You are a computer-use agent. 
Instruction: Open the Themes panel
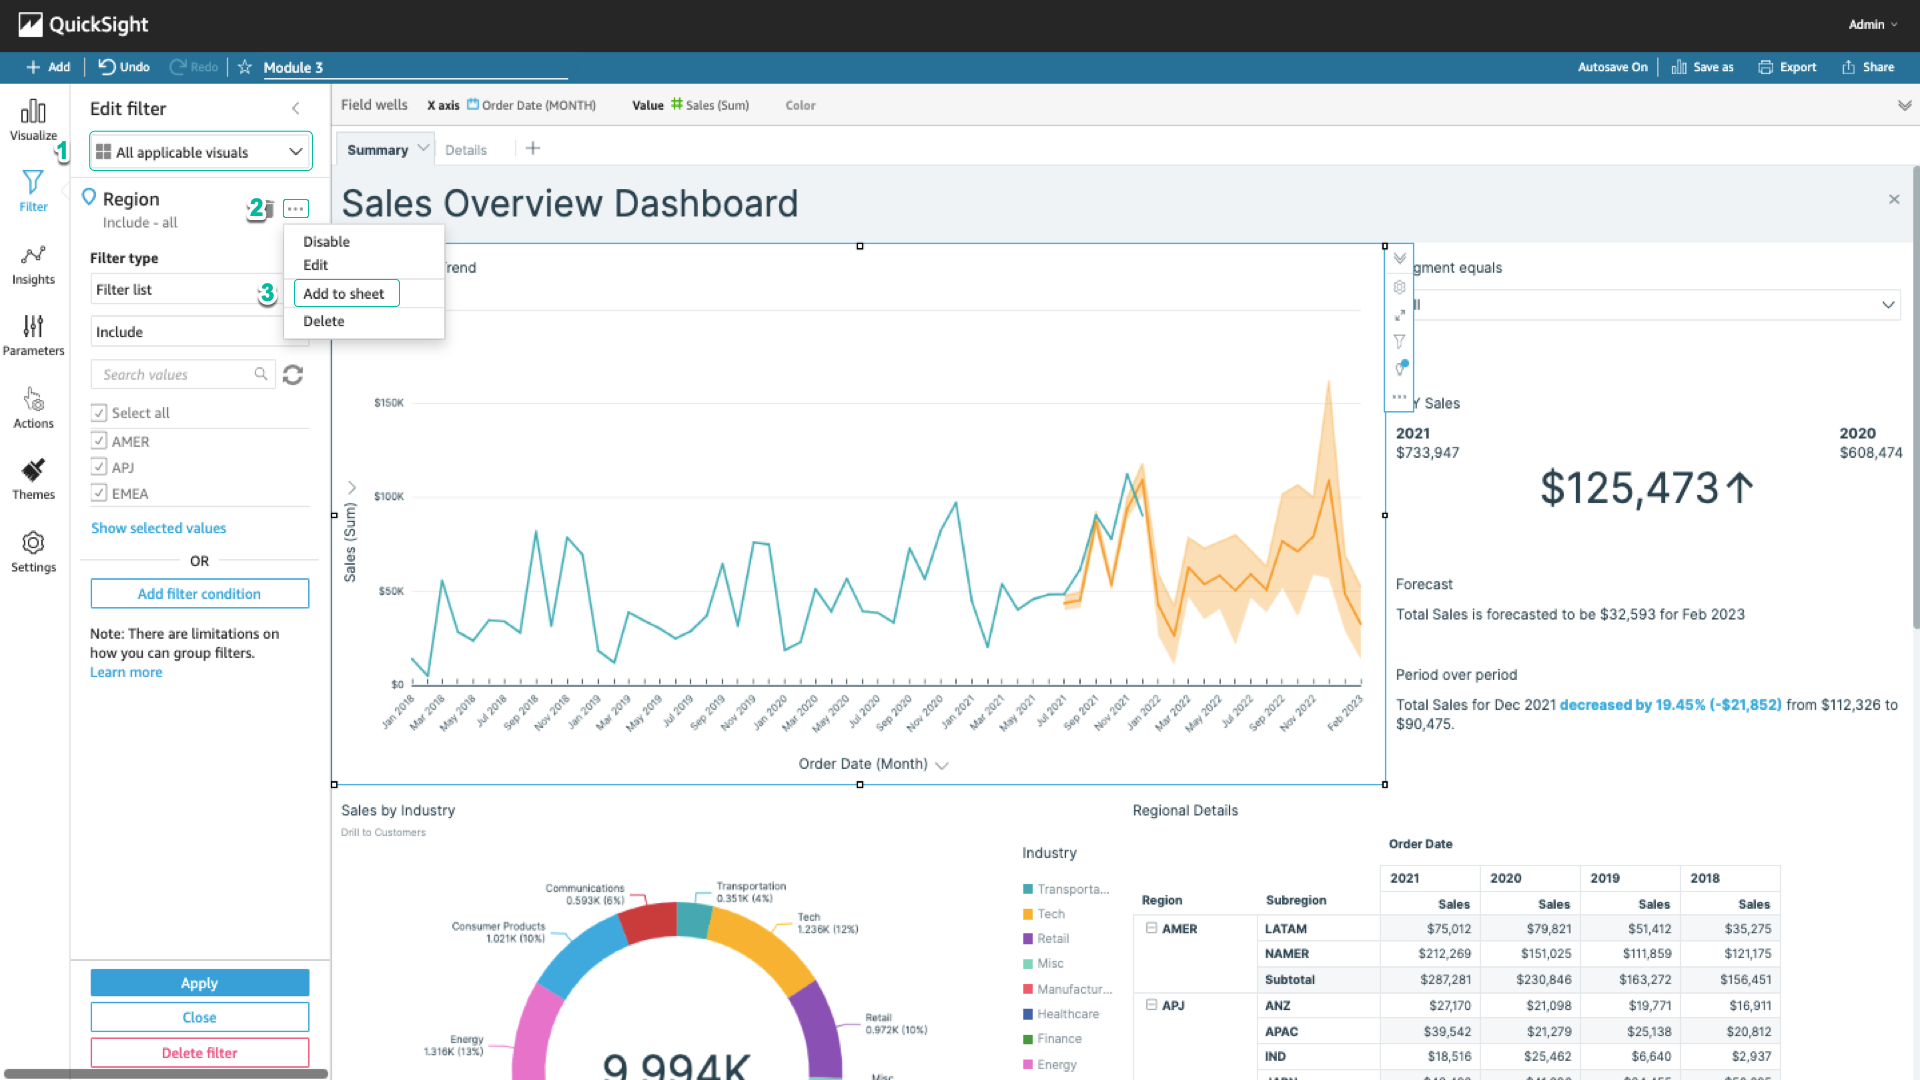(x=33, y=479)
